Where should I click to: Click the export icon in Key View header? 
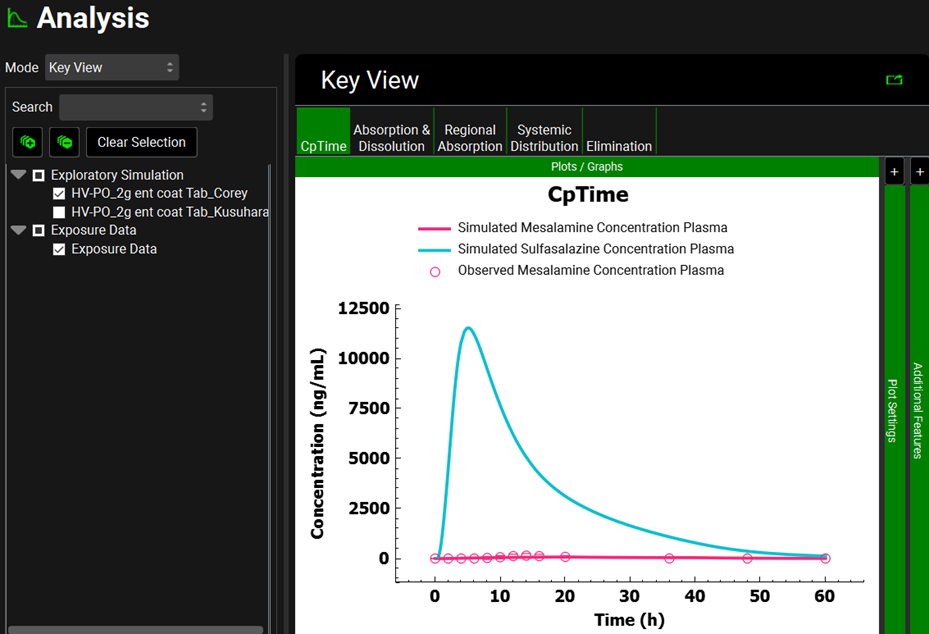[894, 80]
